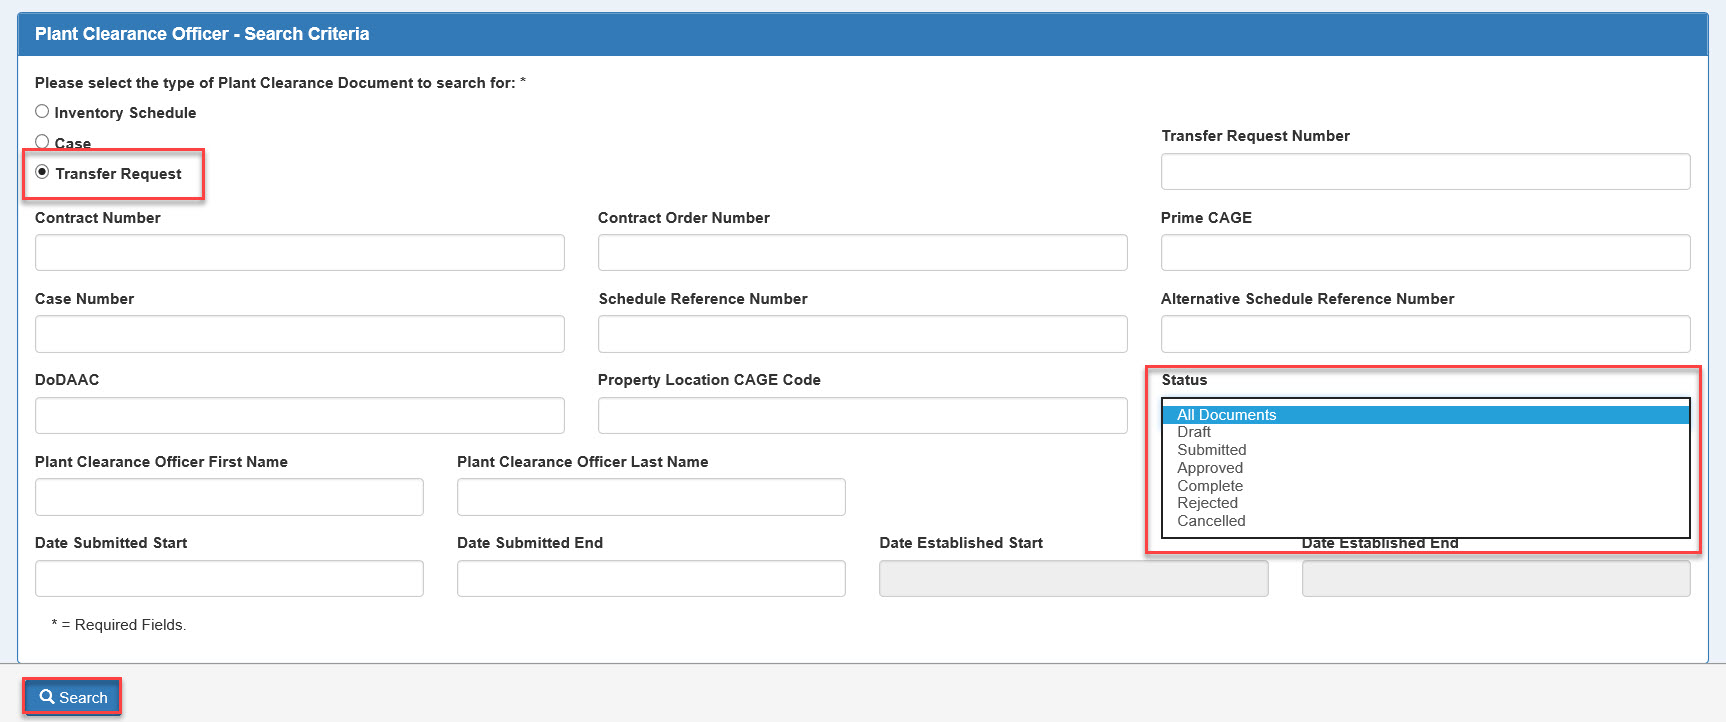Choose Submitted status option
Viewport: 1726px width, 722px height.
pos(1211,450)
